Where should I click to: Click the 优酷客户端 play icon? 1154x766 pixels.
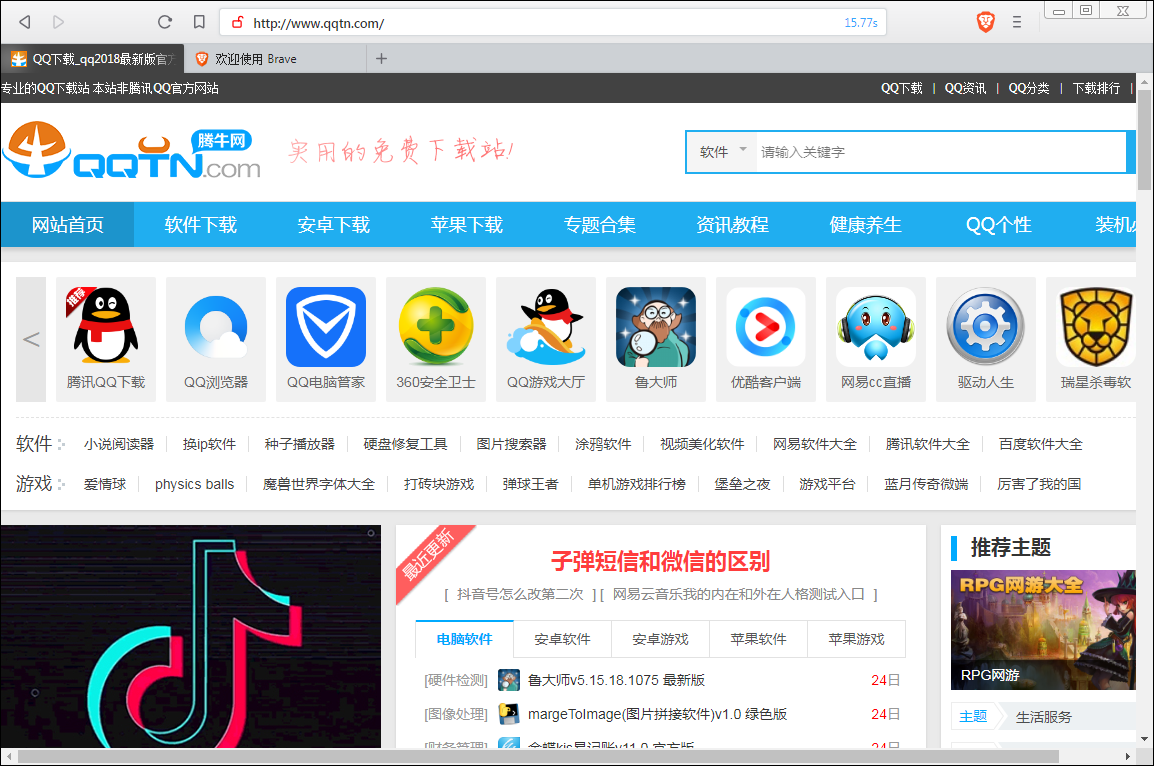(x=765, y=327)
